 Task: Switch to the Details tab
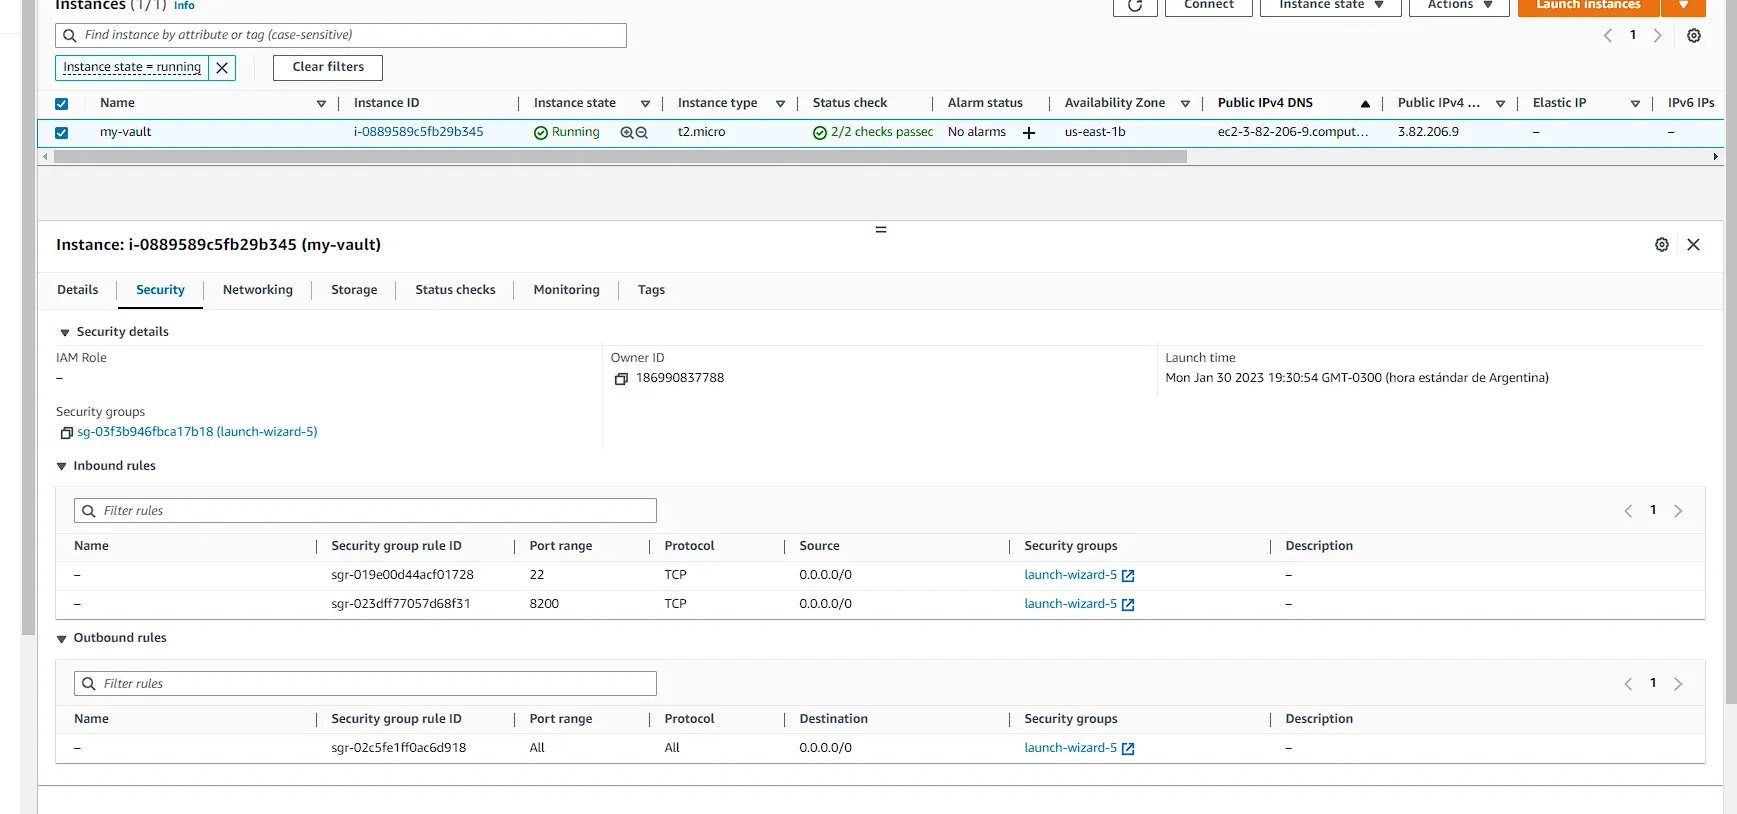point(78,290)
